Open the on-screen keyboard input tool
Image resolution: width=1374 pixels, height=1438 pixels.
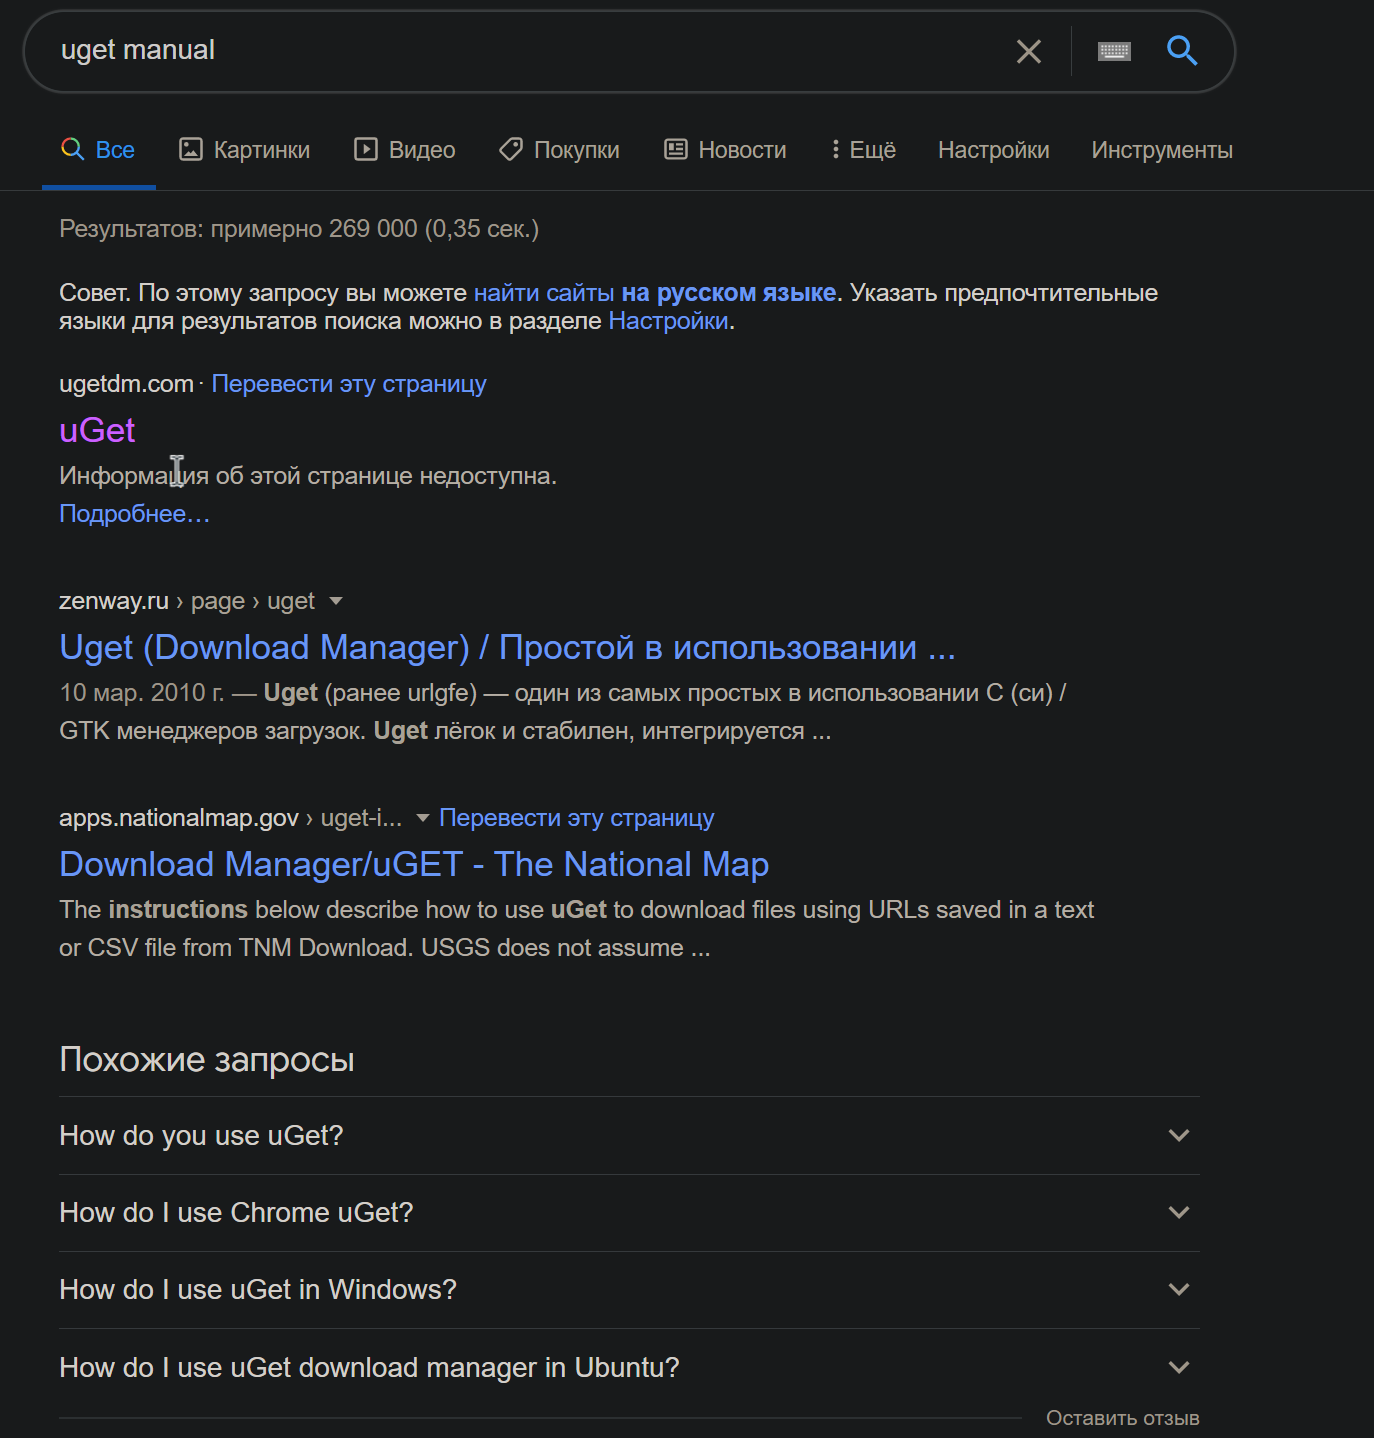point(1114,51)
